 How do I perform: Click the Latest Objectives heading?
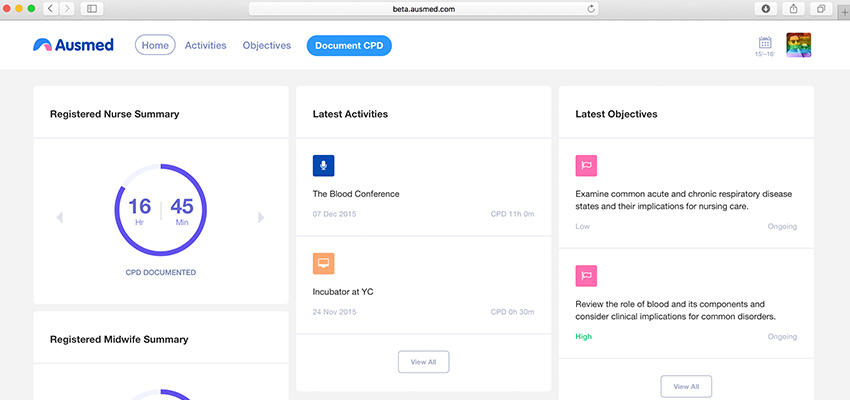(616, 114)
